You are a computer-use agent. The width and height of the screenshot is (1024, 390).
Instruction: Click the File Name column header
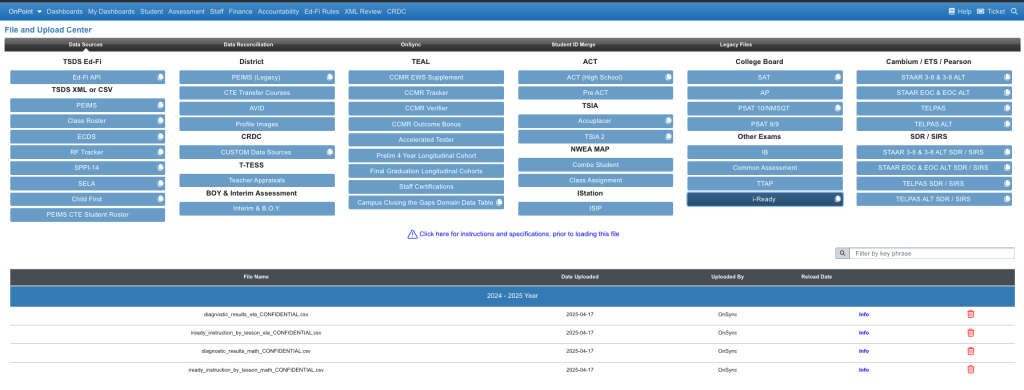(256, 277)
